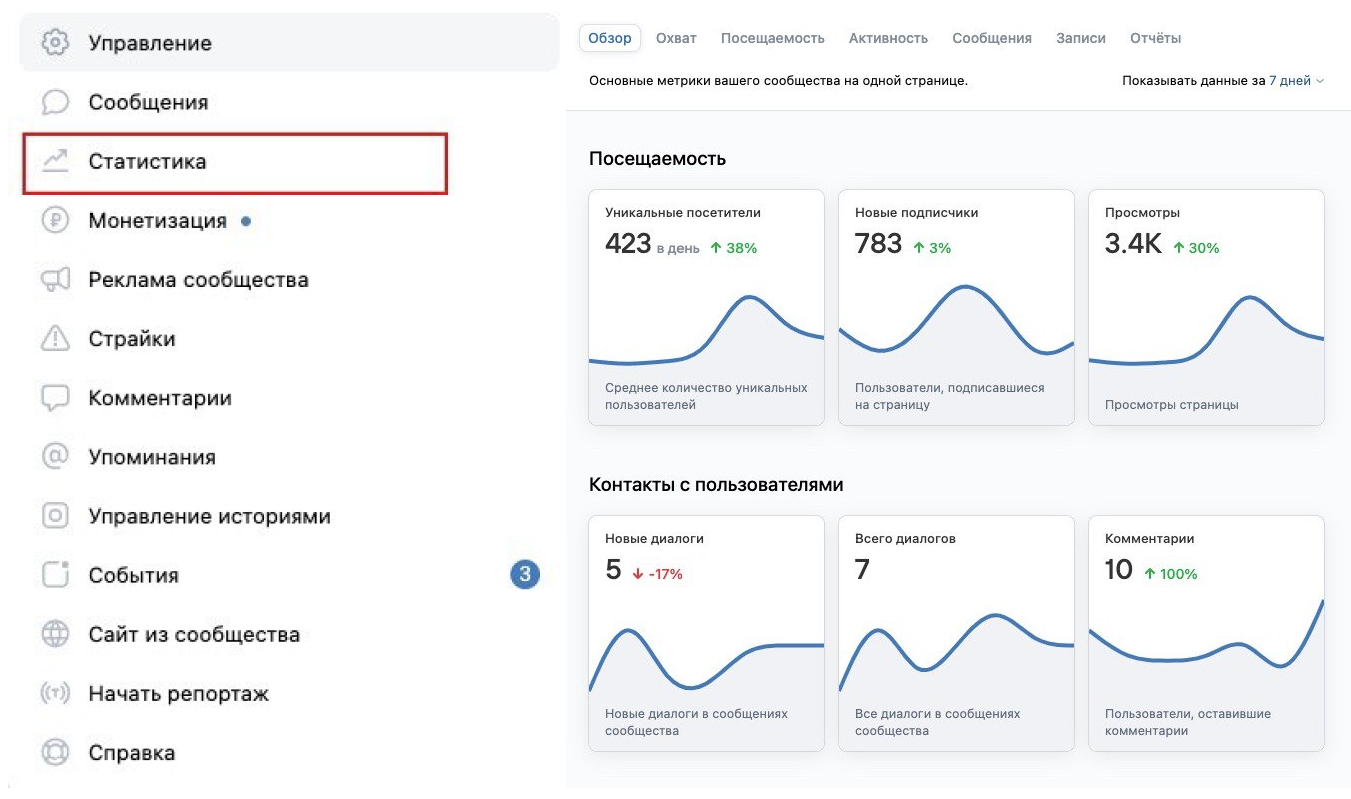Click the @ icon for Упоминания
The width and height of the screenshot is (1351, 799).
click(55, 457)
